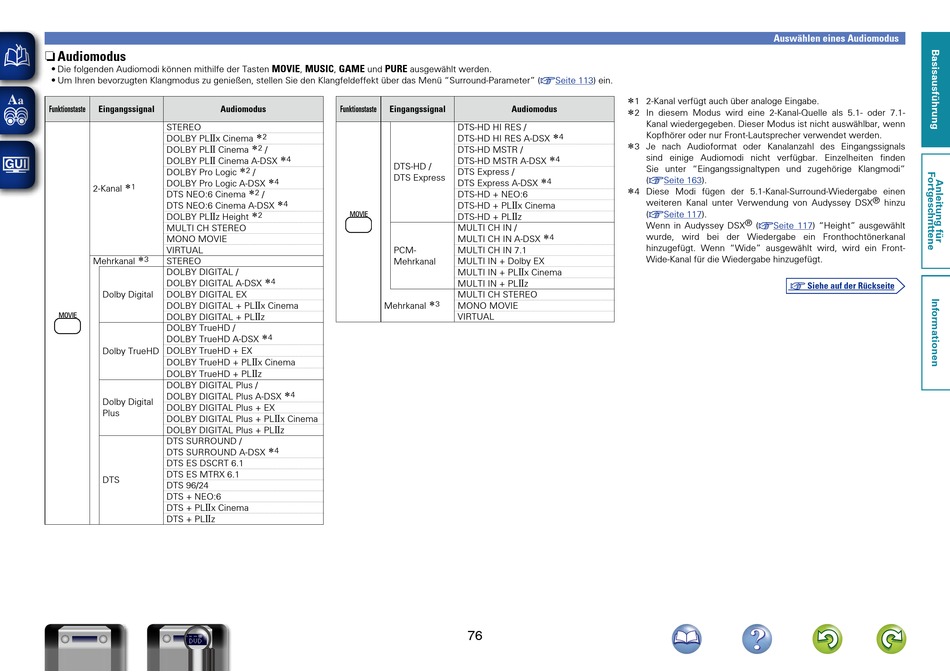Switch to the Basisausführung tab
The height and width of the screenshot is (672, 950).
pos(935,89)
